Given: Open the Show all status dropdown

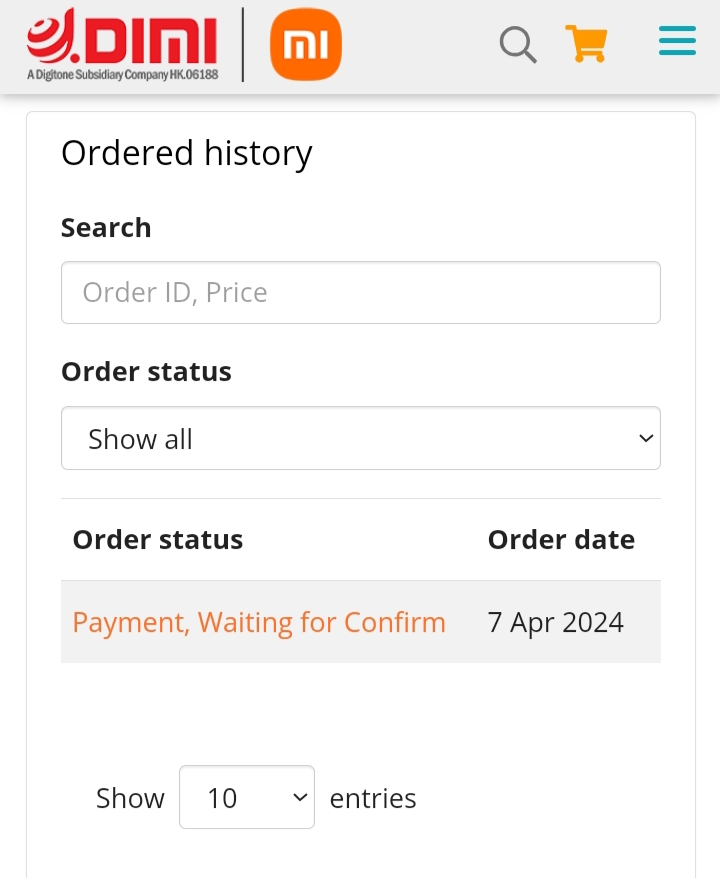Looking at the screenshot, I should [x=361, y=438].
